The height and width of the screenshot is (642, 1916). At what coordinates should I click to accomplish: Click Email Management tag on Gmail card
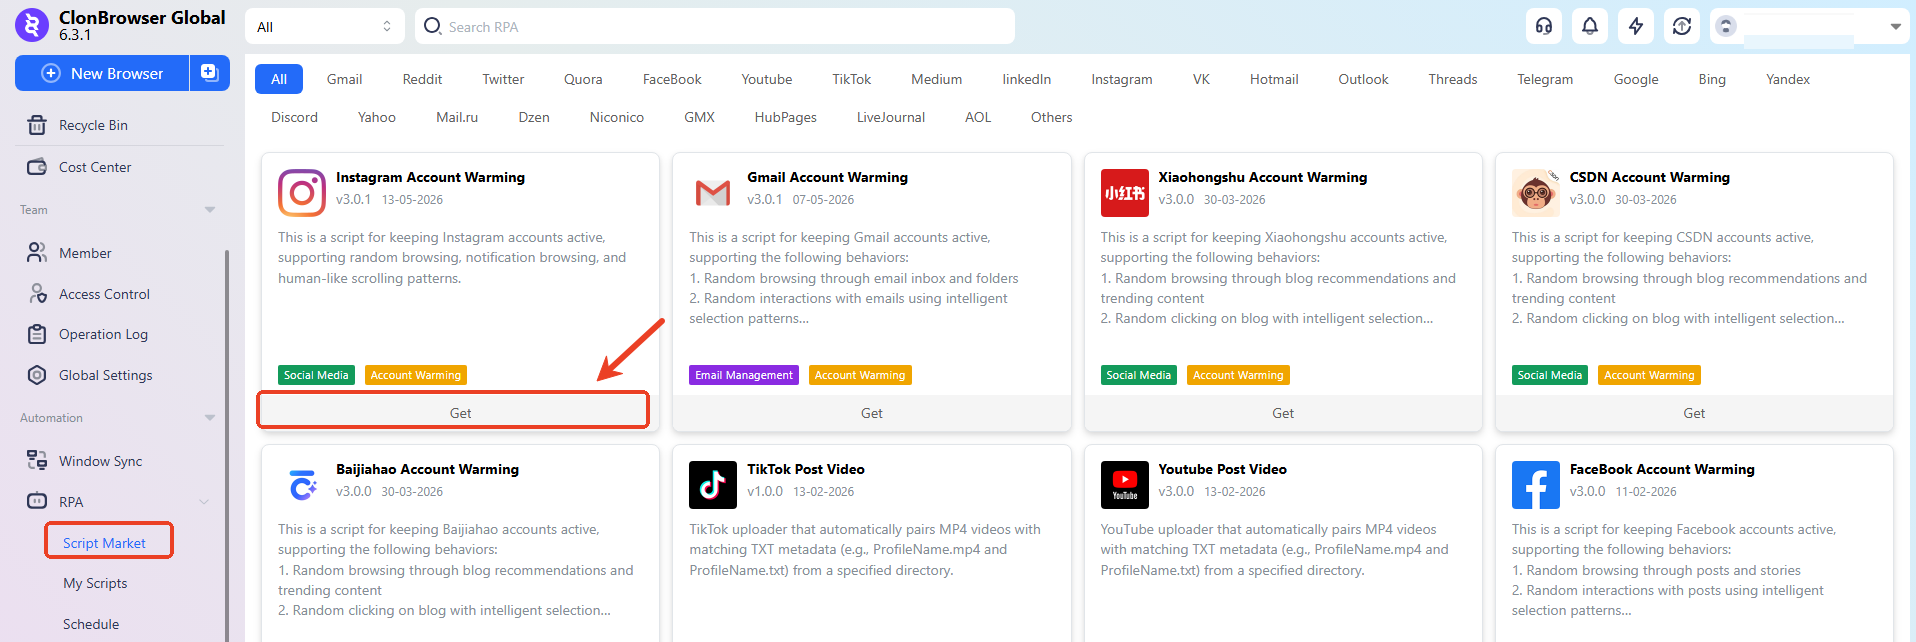point(744,375)
